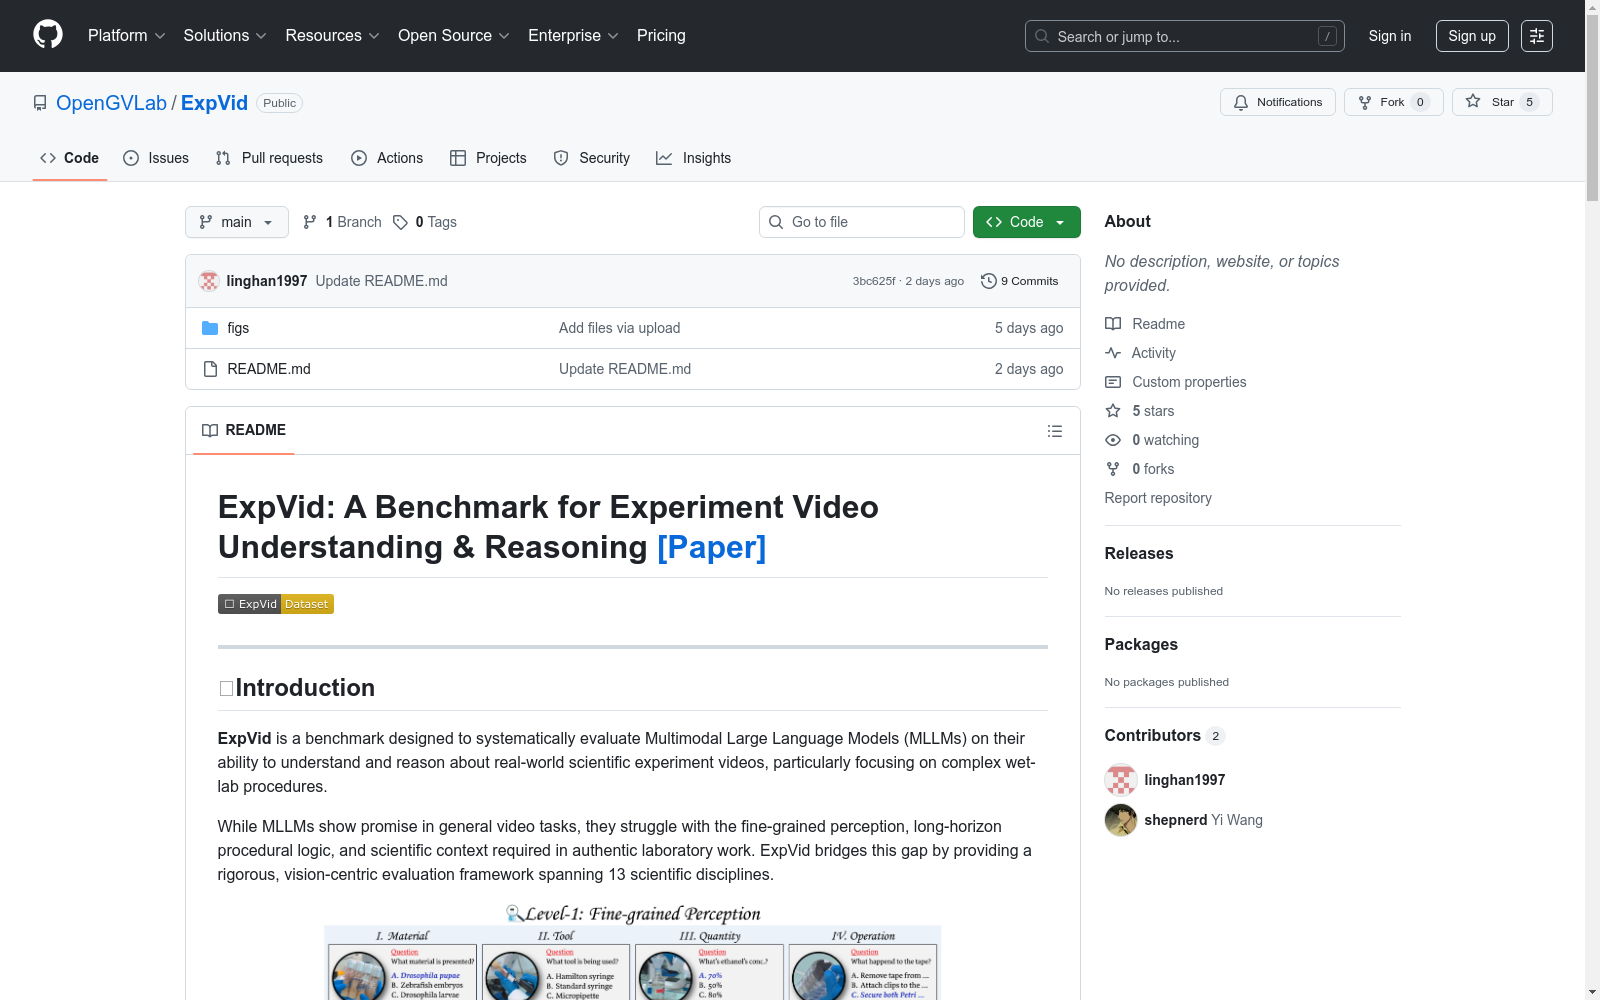Image resolution: width=1600 pixels, height=1000 pixels.
Task: Expand the Enterprise menu
Action: point(573,36)
